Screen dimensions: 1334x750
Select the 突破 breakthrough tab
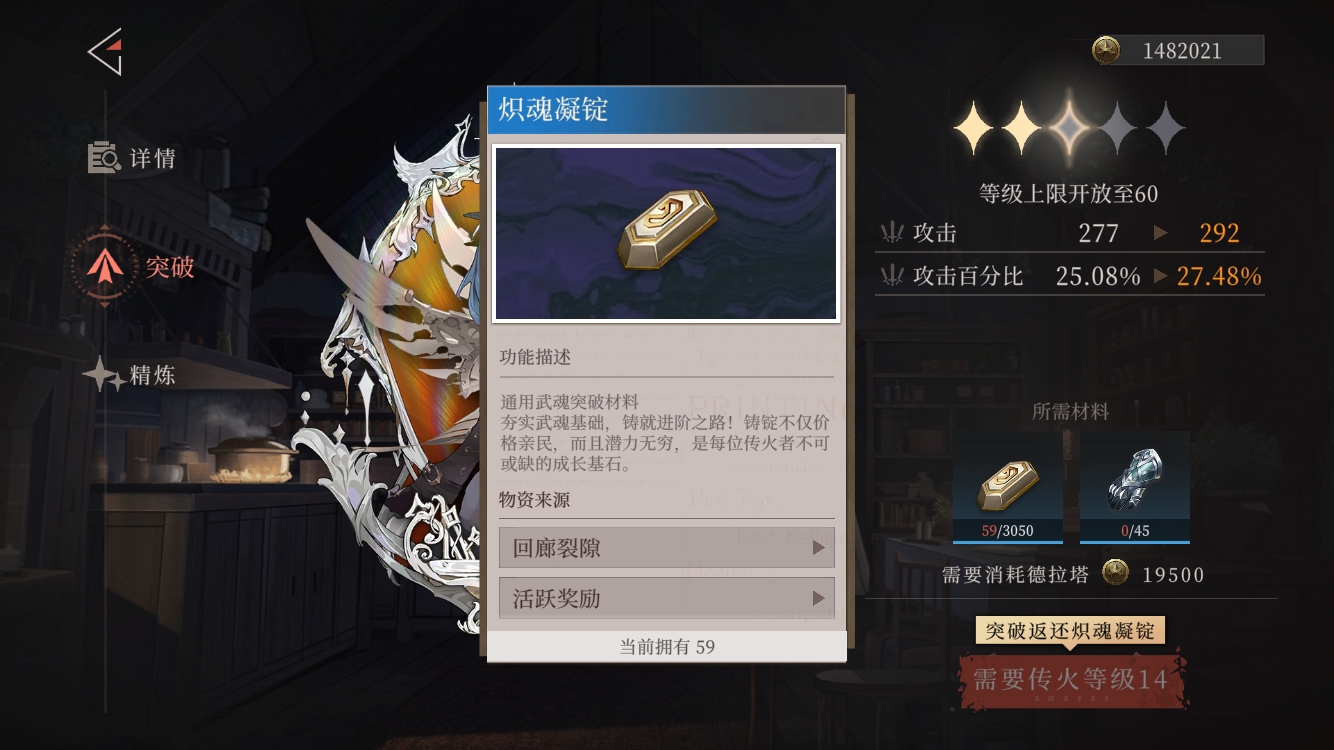133,267
